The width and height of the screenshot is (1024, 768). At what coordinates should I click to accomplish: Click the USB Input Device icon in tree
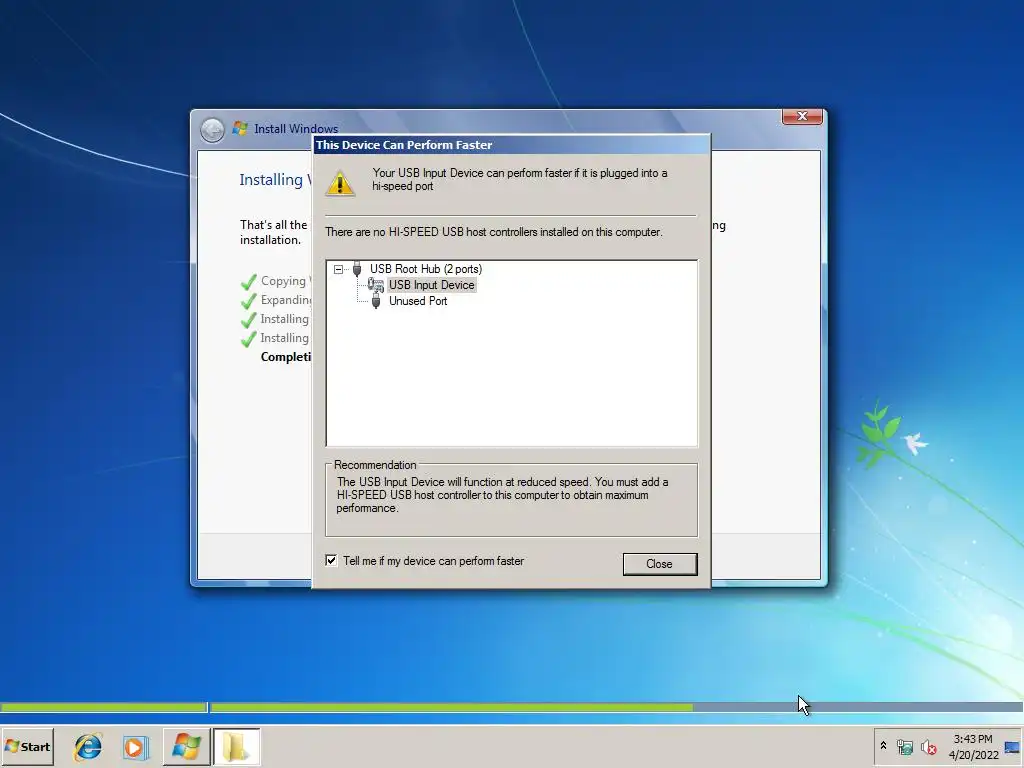(x=376, y=285)
